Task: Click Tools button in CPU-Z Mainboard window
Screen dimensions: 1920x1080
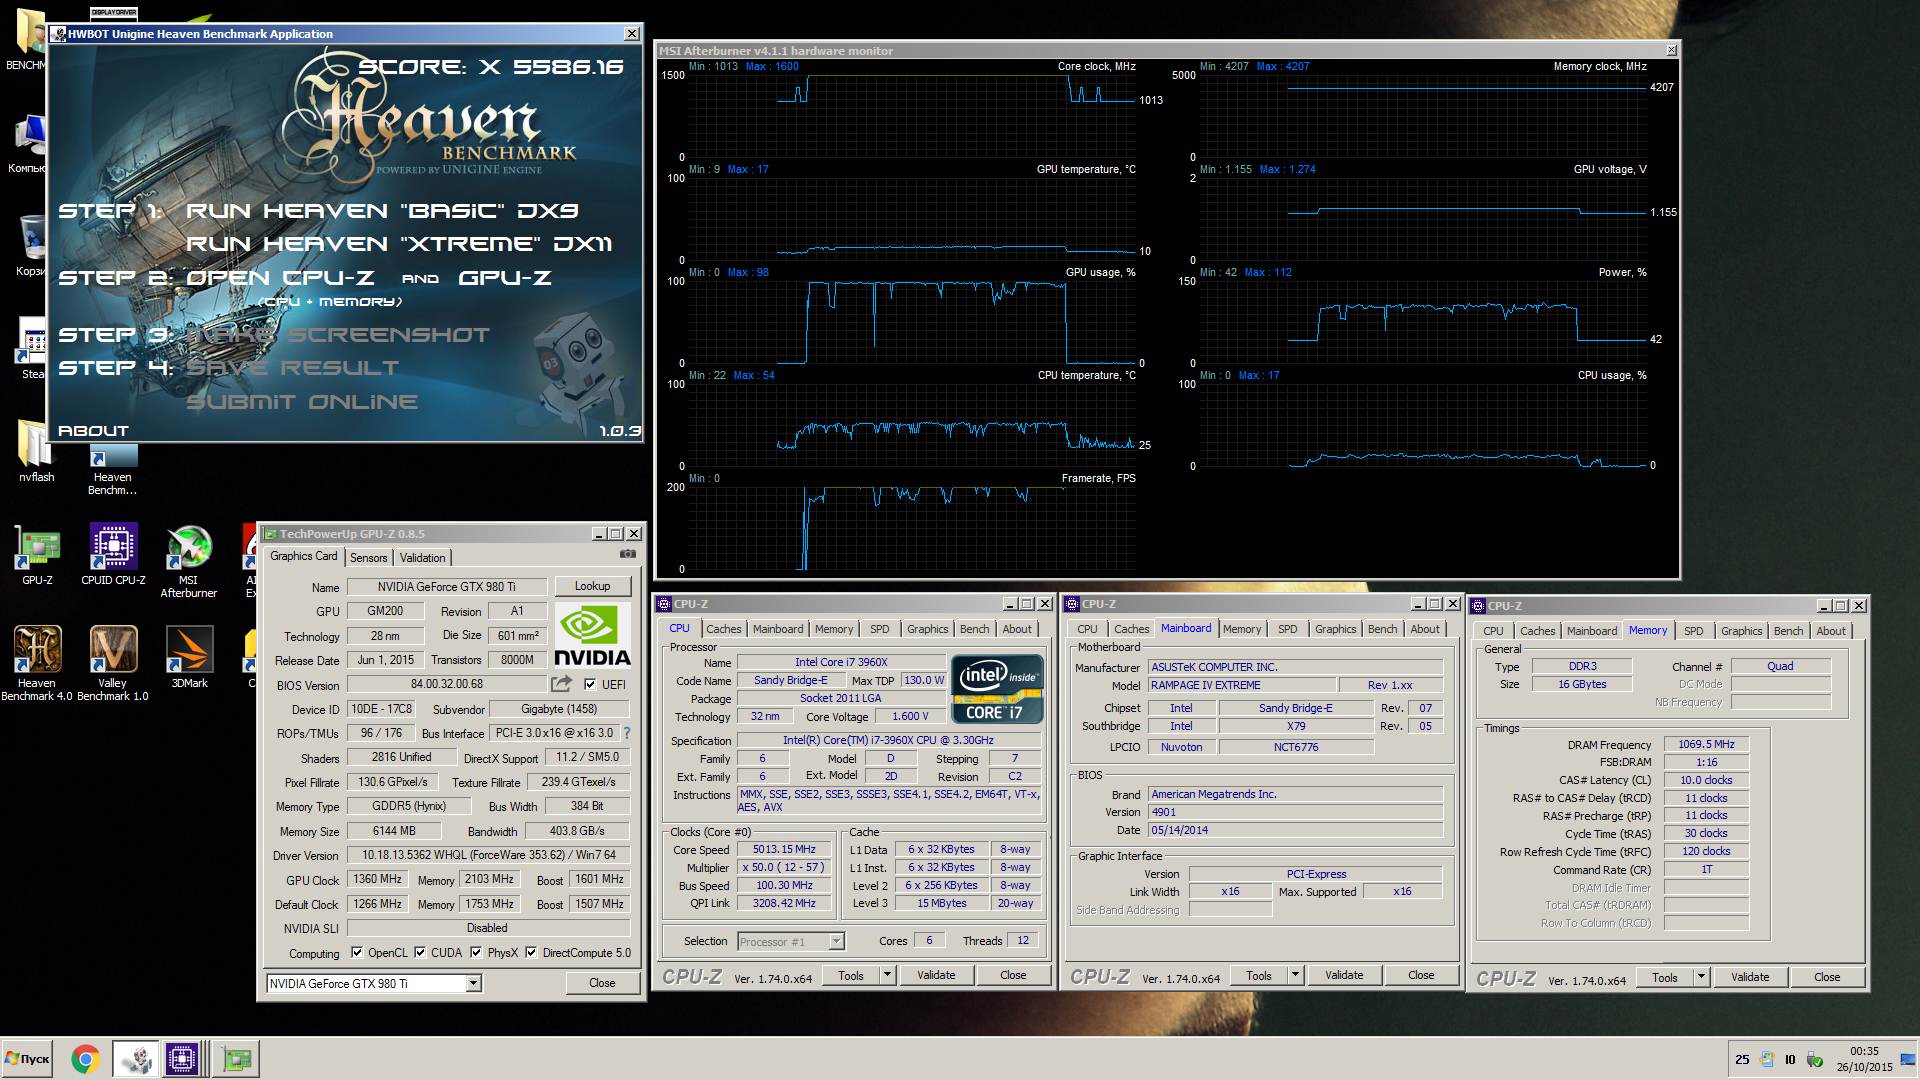Action: (1259, 975)
